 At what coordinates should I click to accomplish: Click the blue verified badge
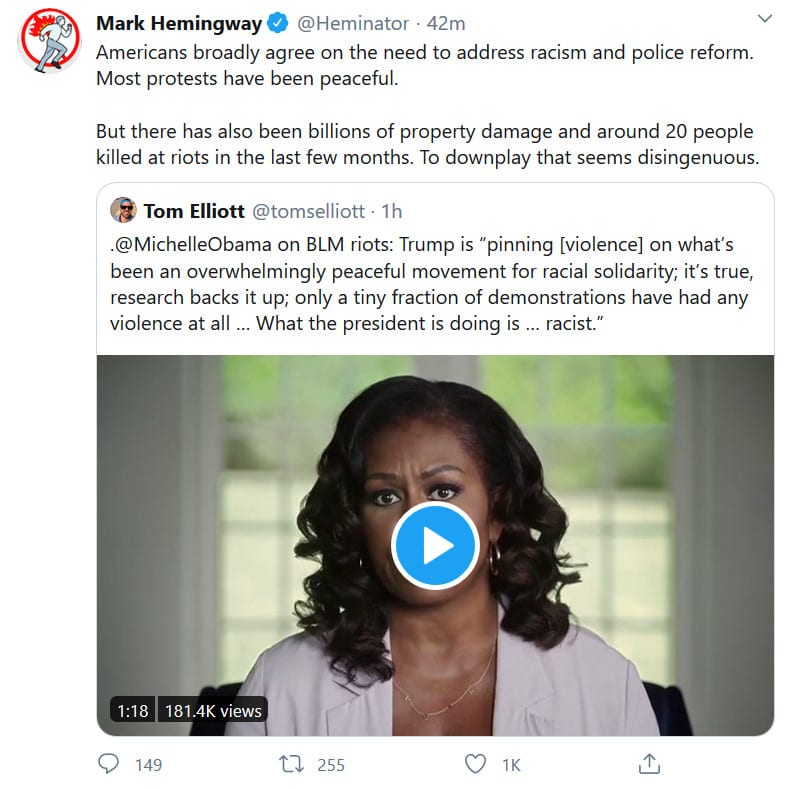pyautogui.click(x=278, y=23)
